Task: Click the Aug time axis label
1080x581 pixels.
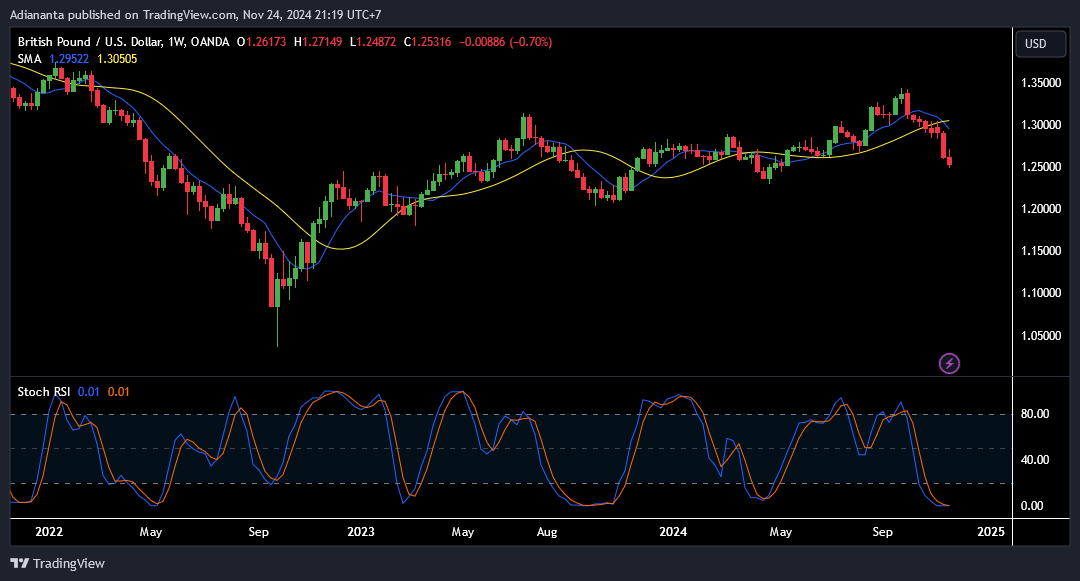Action: pos(547,532)
